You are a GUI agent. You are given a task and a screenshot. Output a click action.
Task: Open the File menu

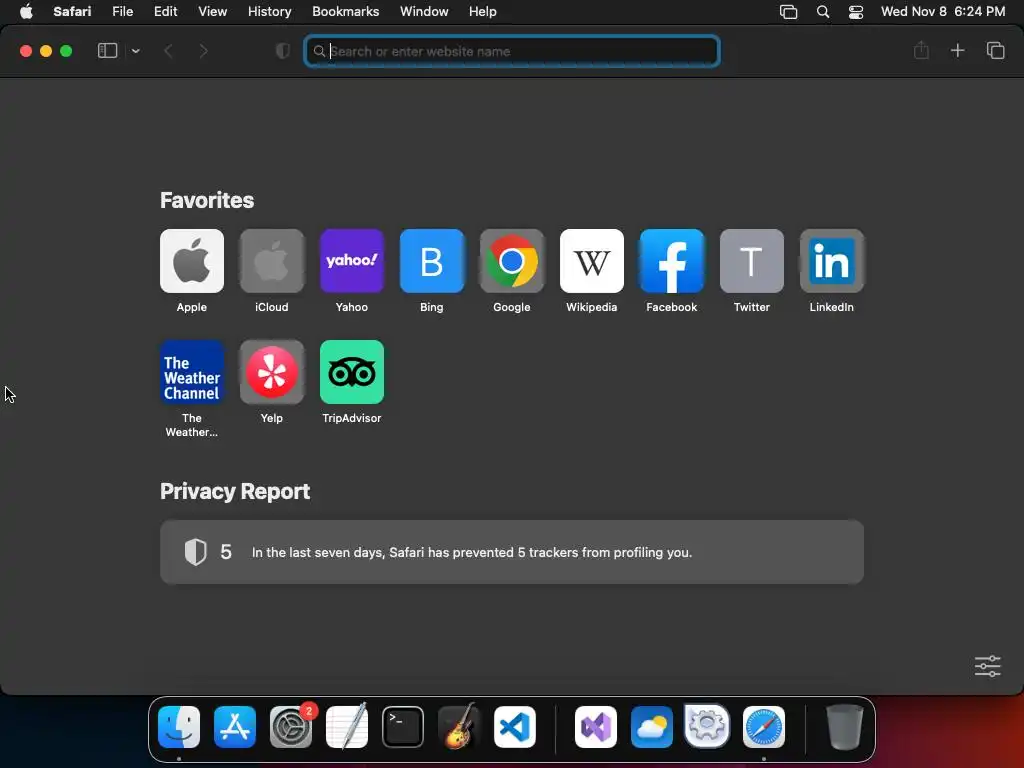(x=122, y=12)
